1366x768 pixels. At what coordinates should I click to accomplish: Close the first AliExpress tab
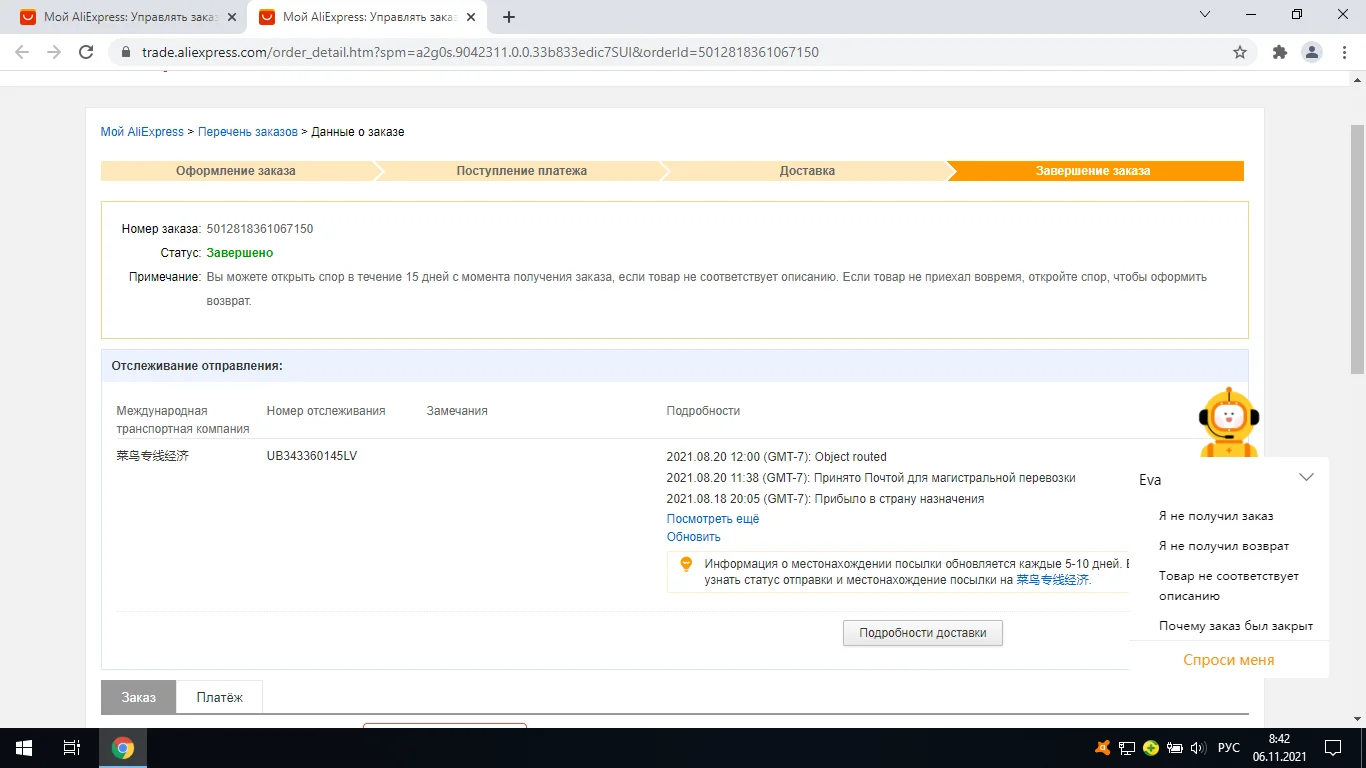pos(232,17)
